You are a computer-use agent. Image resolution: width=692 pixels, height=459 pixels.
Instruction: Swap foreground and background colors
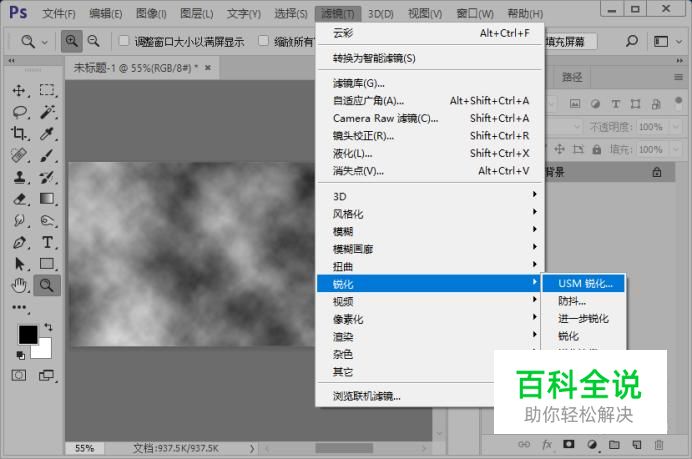[48, 327]
